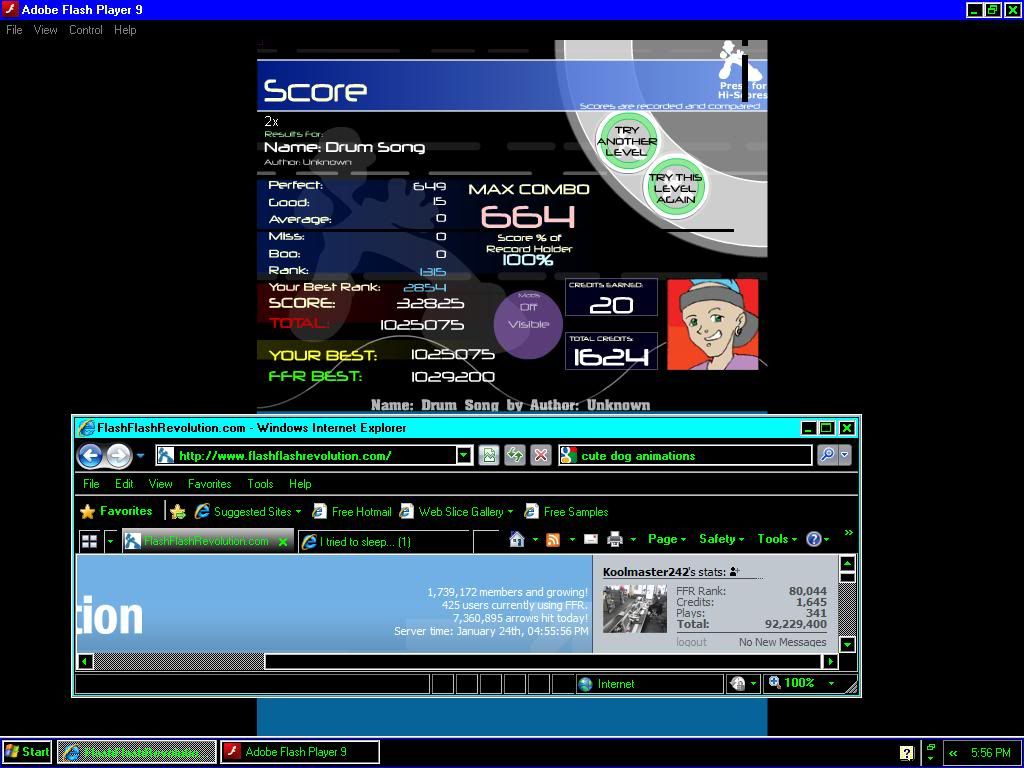Open the Control menu in Flash Player
Viewport: 1024px width, 768px height.
[x=85, y=30]
